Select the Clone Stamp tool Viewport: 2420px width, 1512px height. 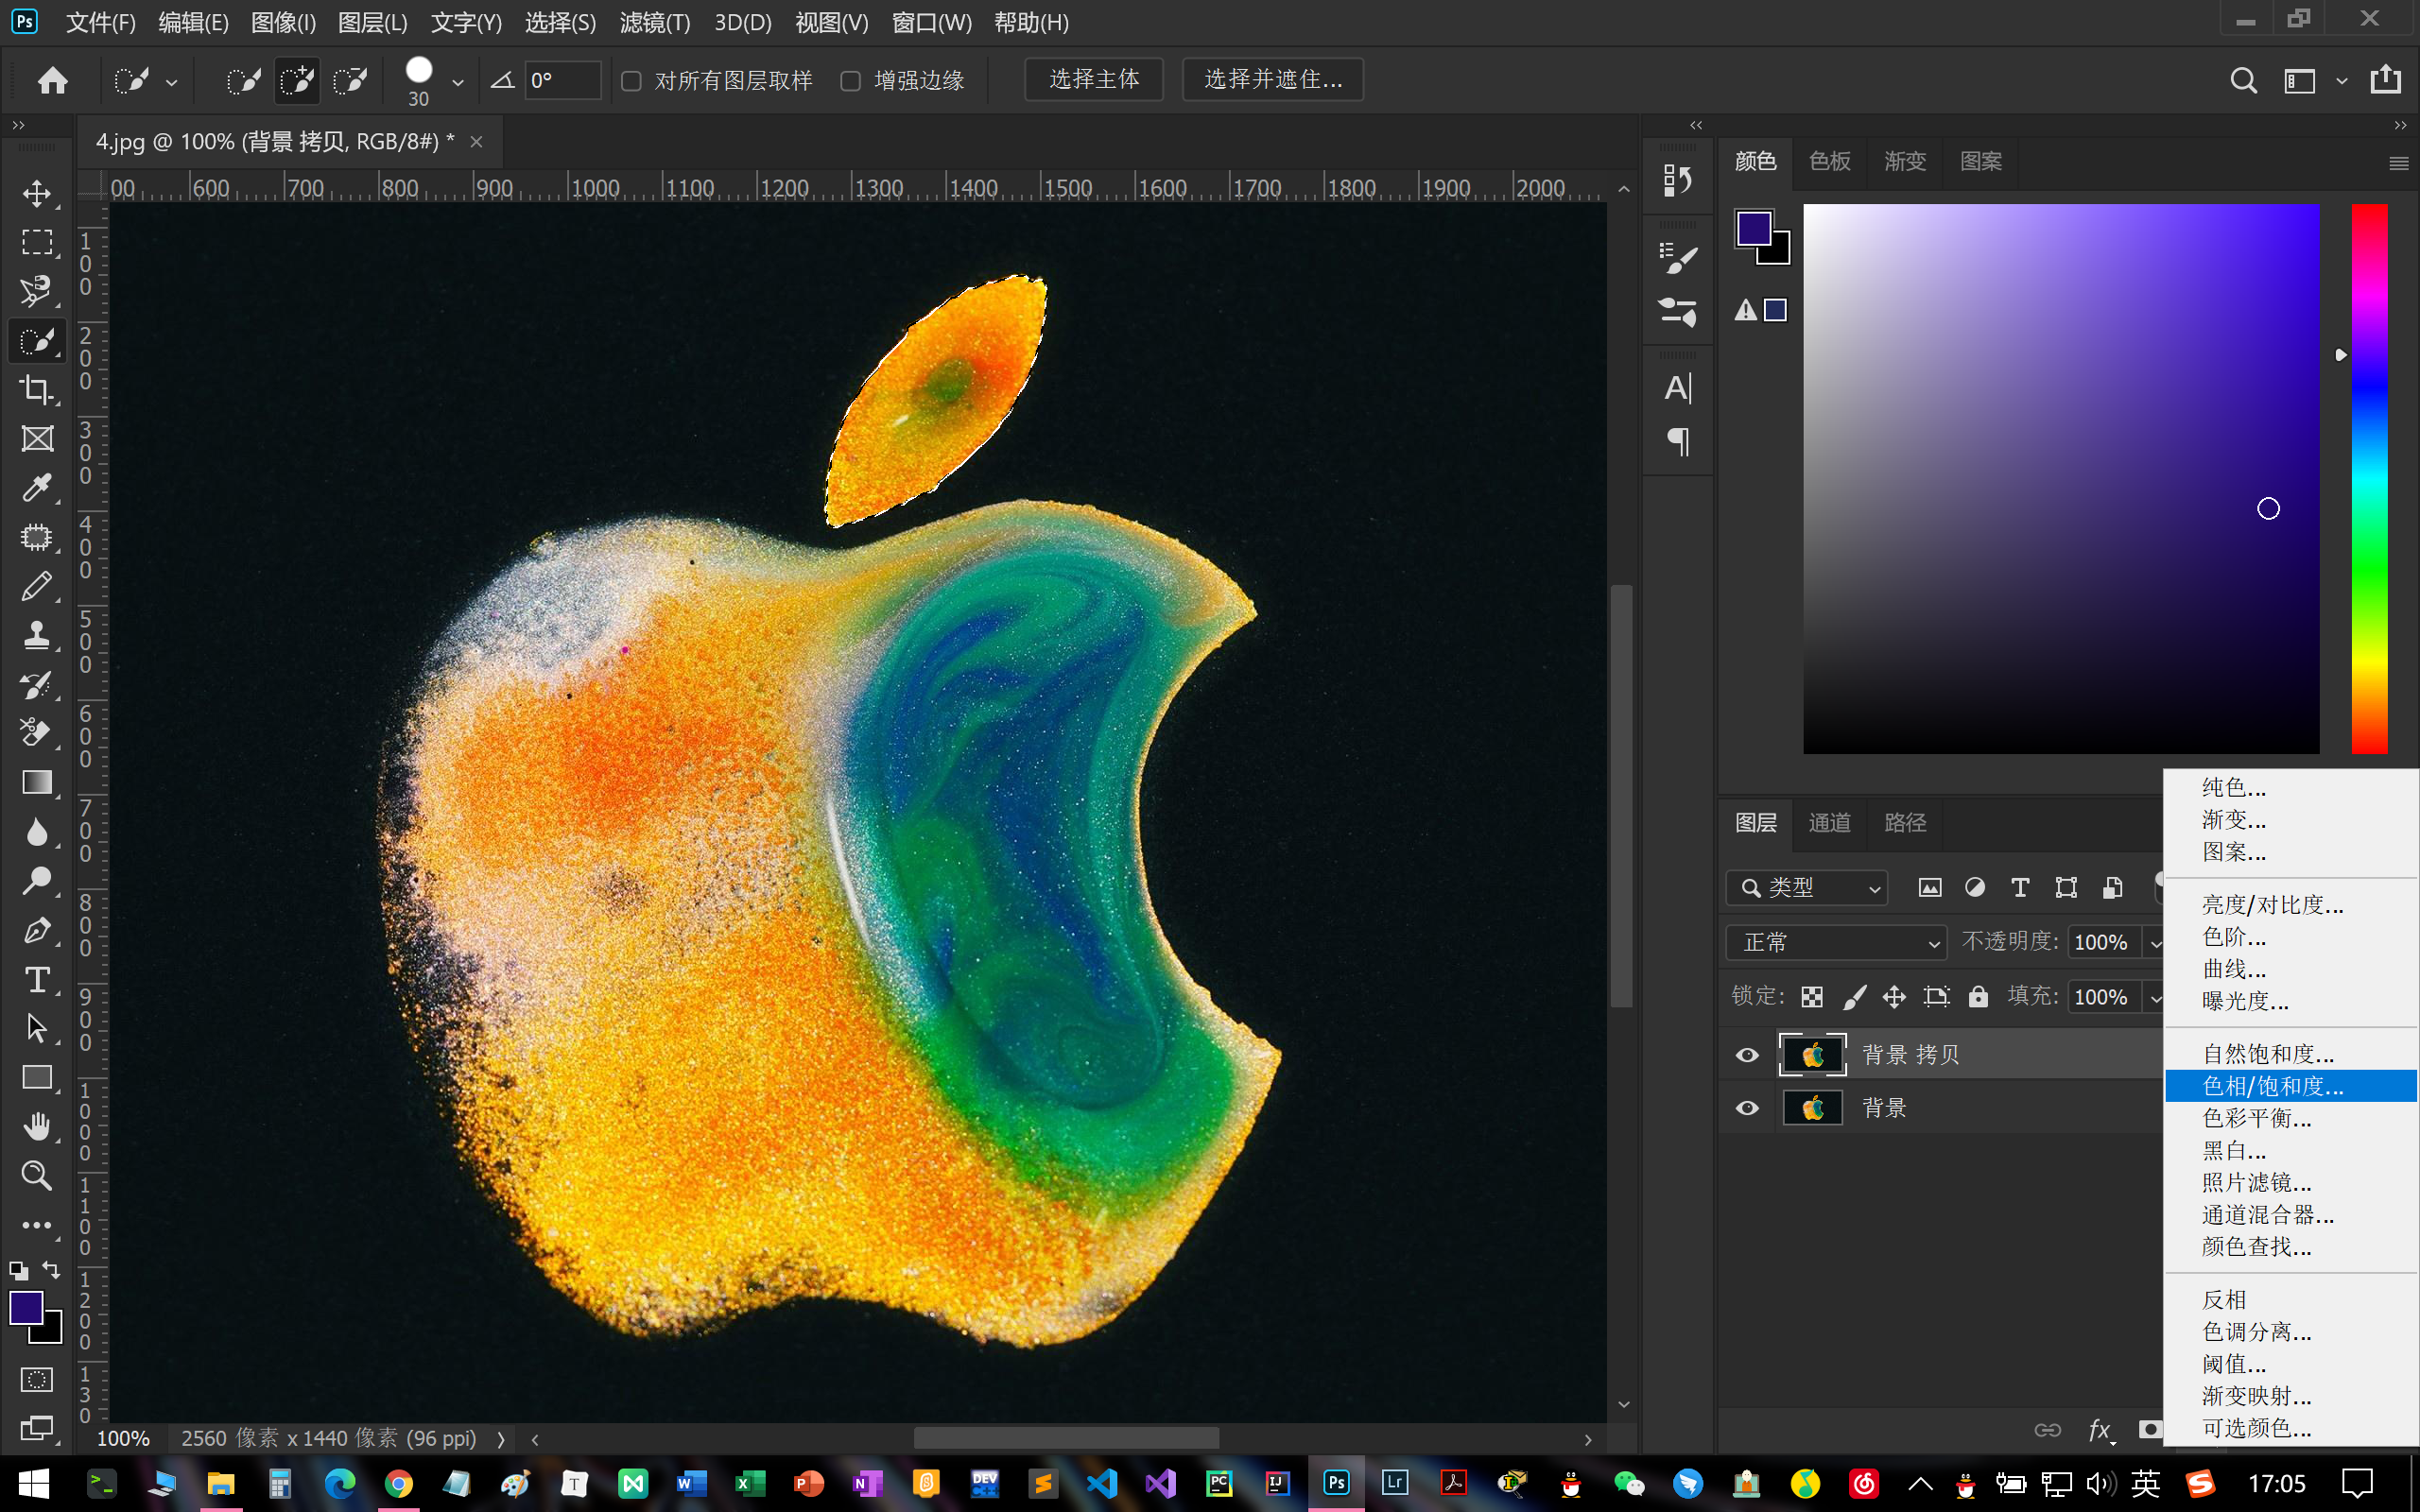tap(37, 635)
